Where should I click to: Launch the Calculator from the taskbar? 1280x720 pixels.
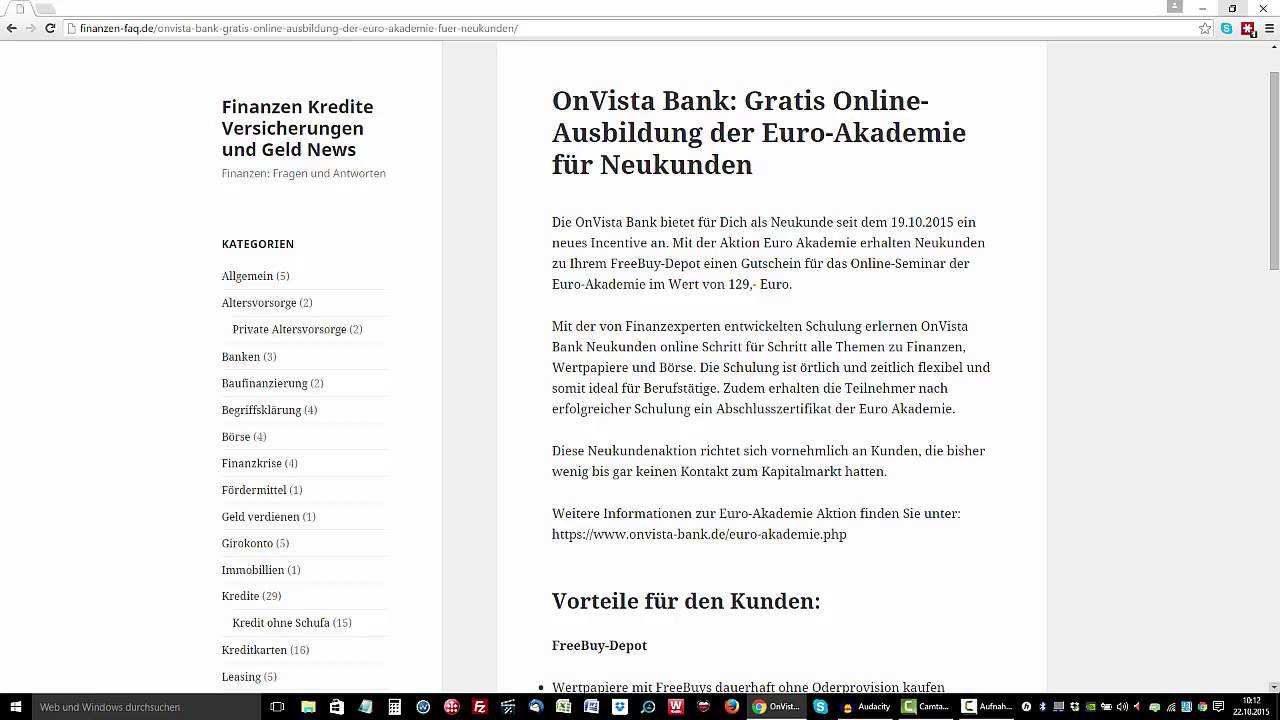(x=395, y=706)
